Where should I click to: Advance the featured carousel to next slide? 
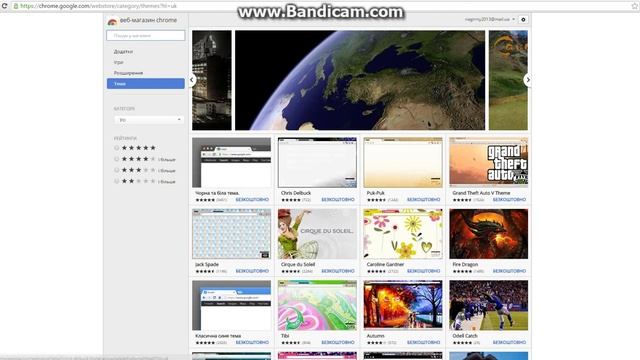coord(527,80)
